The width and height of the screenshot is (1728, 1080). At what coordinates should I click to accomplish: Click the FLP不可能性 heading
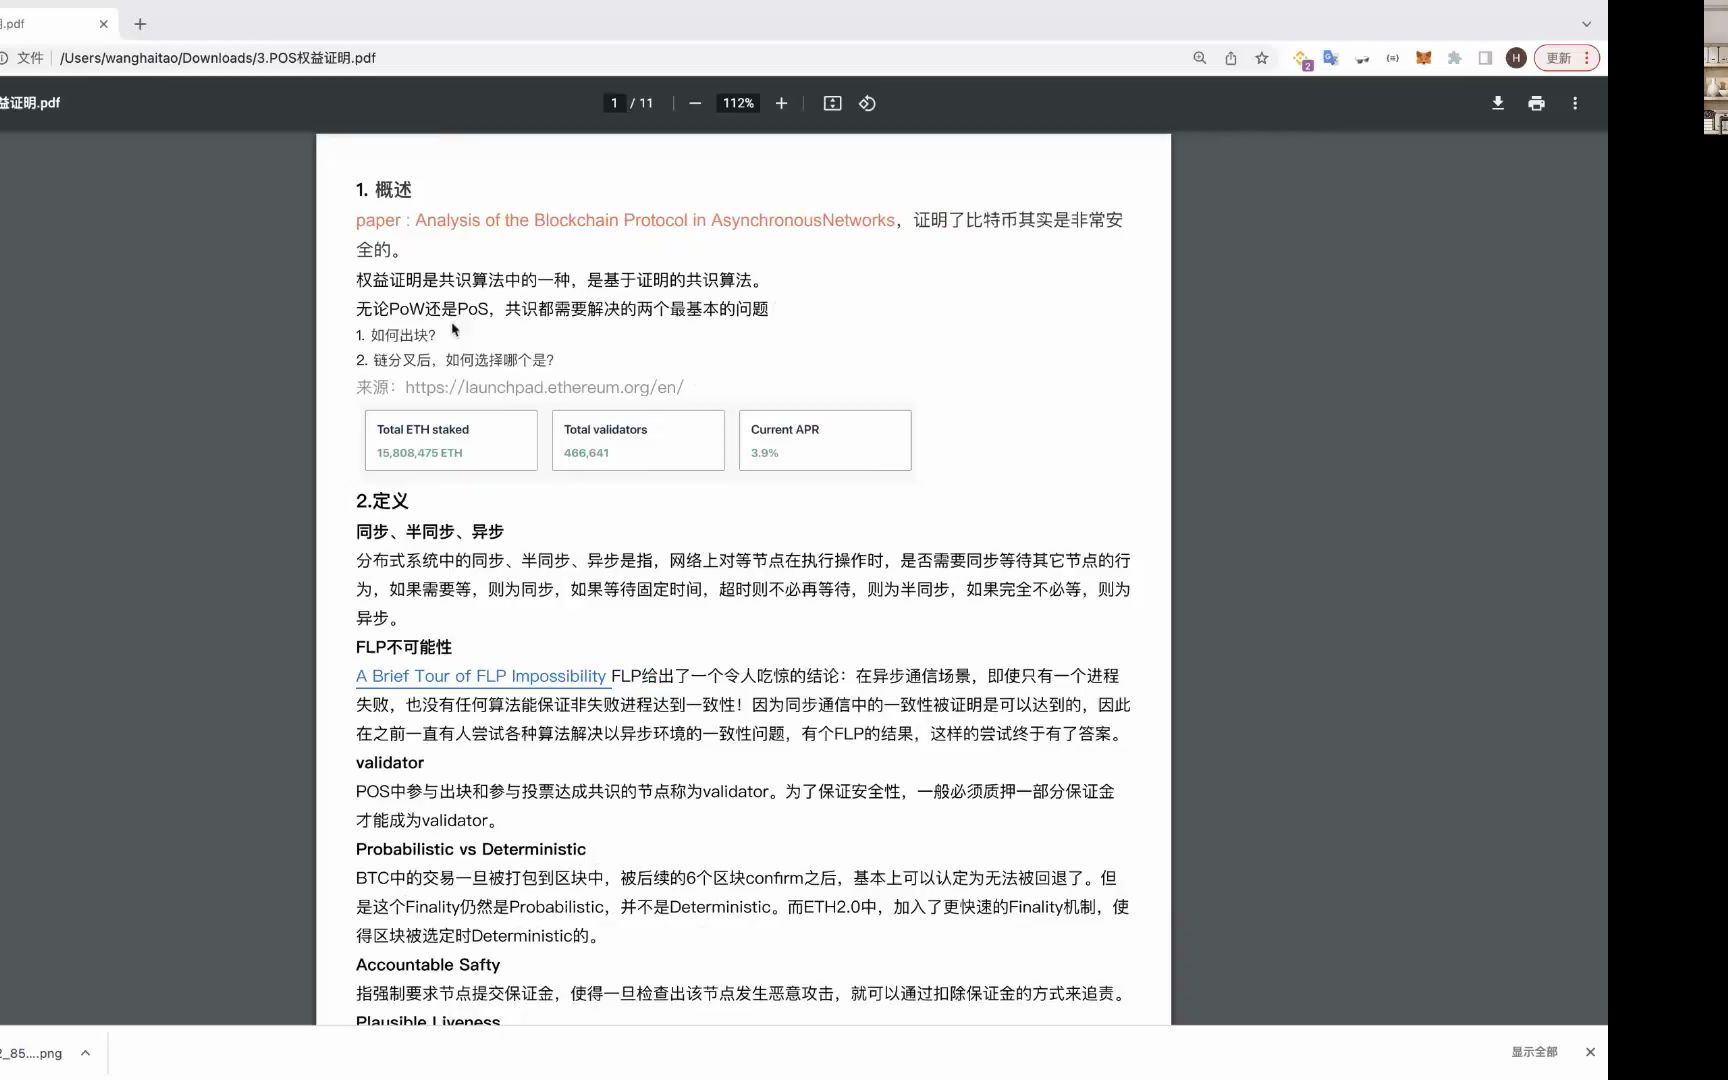click(x=404, y=647)
